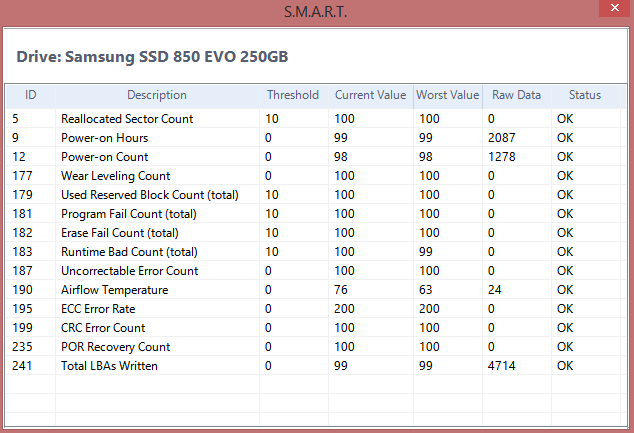This screenshot has height=433, width=634.
Task: Click the Drive: Samsung SSD 850 EVO heading
Action: coord(152,57)
